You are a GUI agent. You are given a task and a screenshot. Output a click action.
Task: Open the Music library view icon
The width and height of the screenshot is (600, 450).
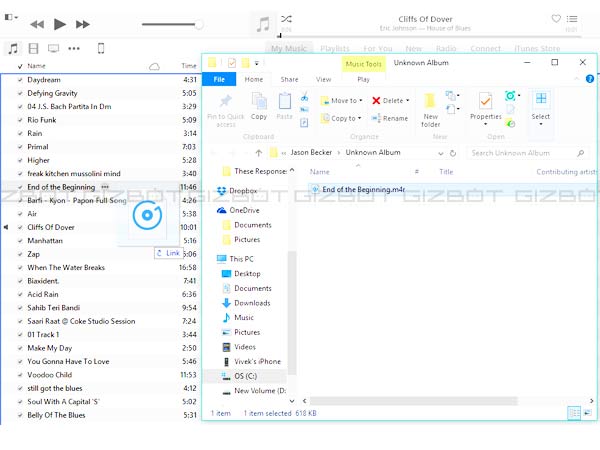[13, 48]
